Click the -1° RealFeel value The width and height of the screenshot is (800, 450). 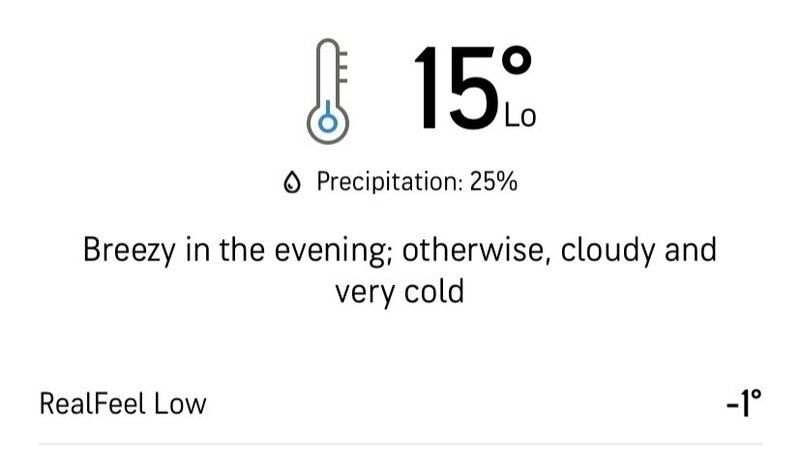pos(743,403)
